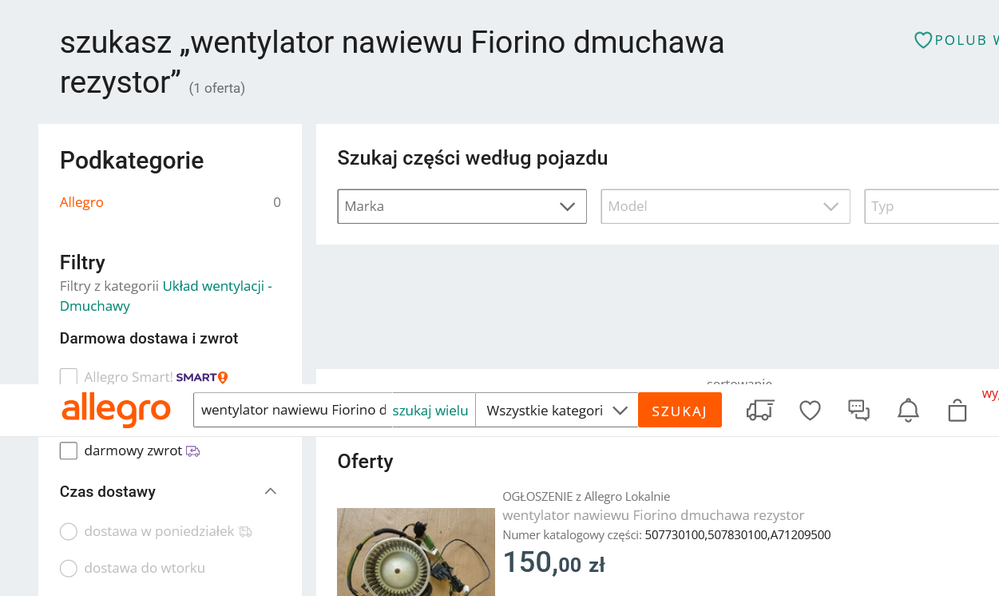Click the Smart! badge next to Allegro Smart
This screenshot has height=596, width=999.
point(196,377)
